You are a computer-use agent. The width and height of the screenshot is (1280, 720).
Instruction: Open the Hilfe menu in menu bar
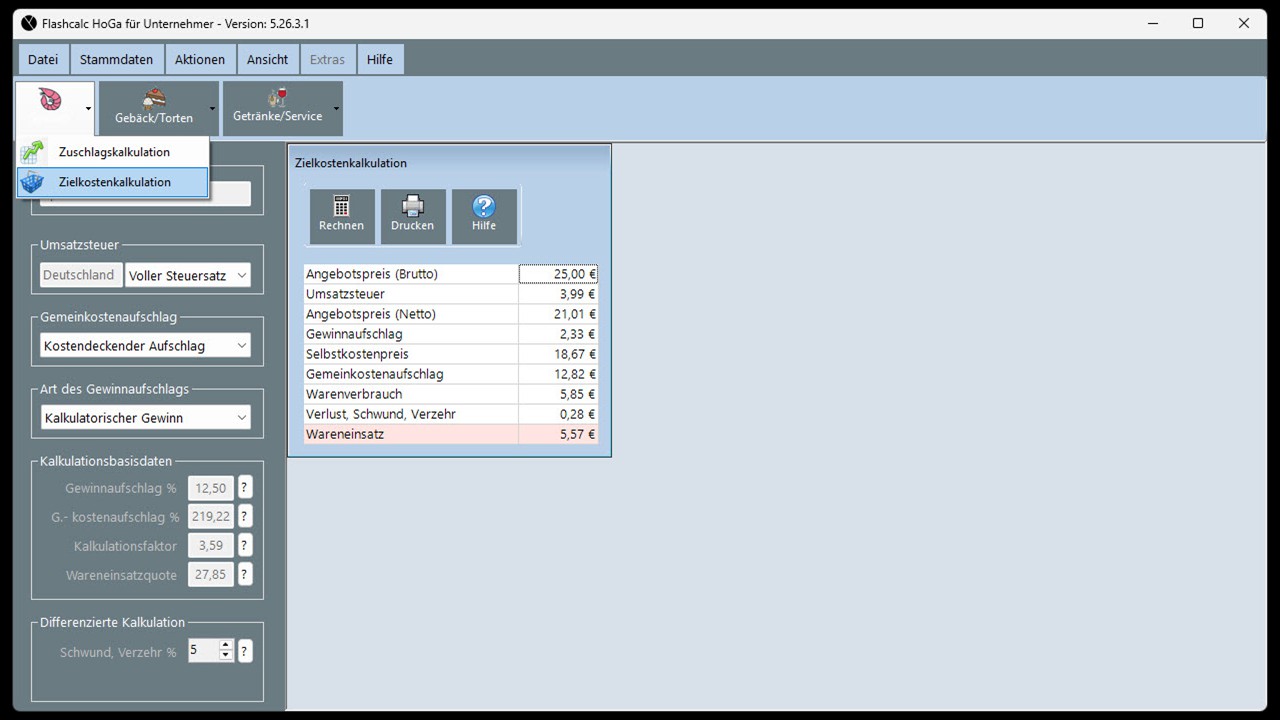coord(380,59)
